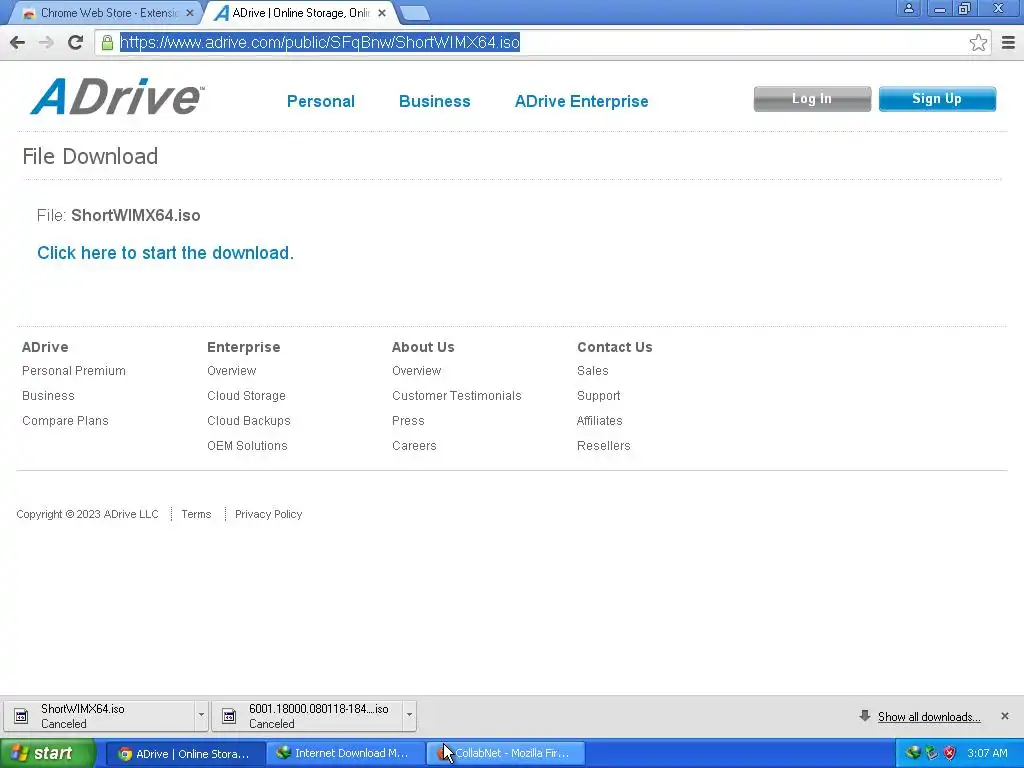Viewport: 1024px width, 768px height.
Task: Switch to Chrome Web Store tab
Action: pos(108,13)
